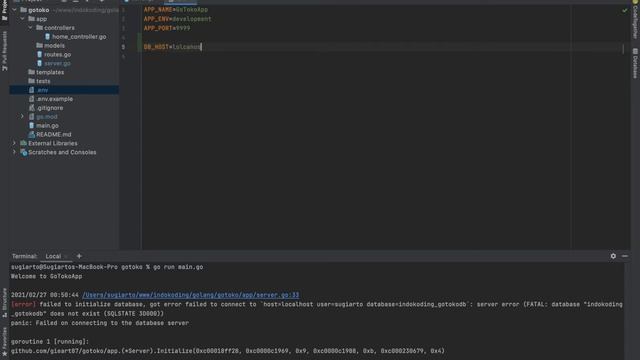Open terminal settings gear

tap(613, 256)
